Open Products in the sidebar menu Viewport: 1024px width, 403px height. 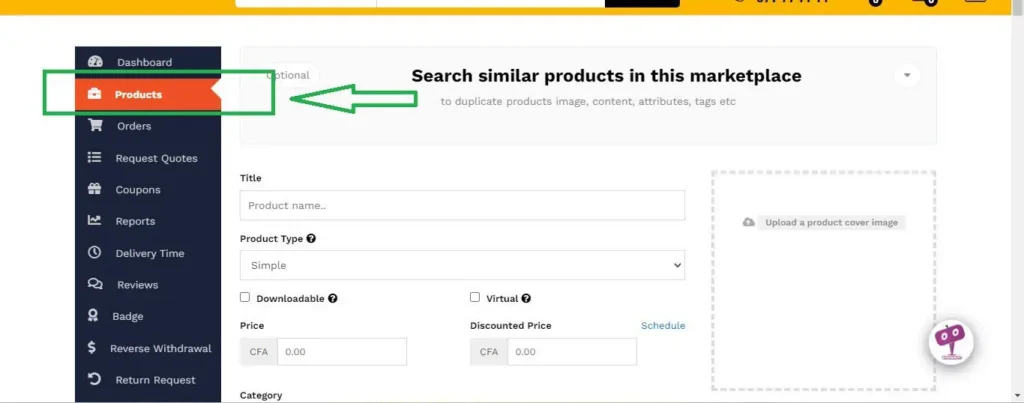pyautogui.click(x=138, y=95)
